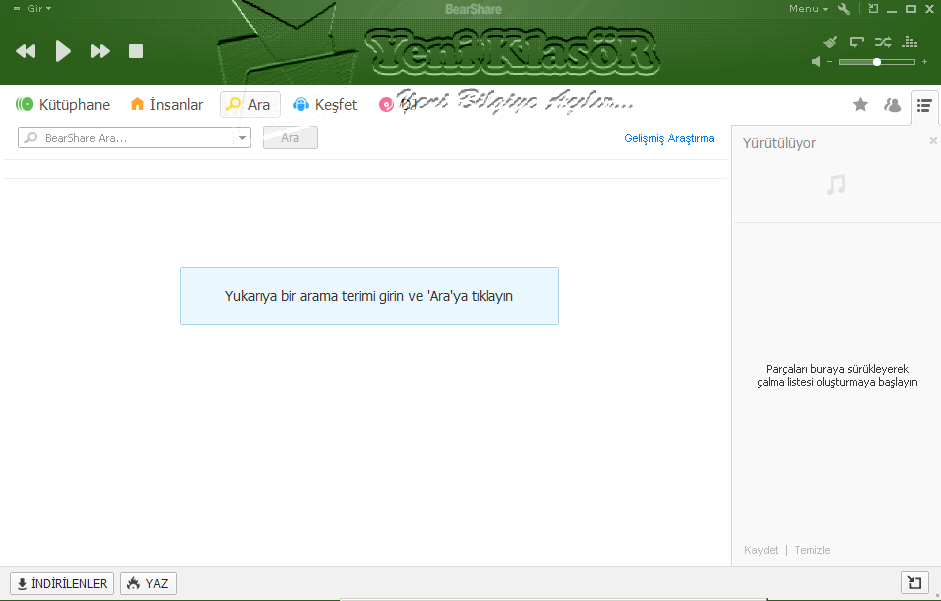Open the Gelişmiş Araştırma link
Screen dimensions: 941x601
(669, 138)
